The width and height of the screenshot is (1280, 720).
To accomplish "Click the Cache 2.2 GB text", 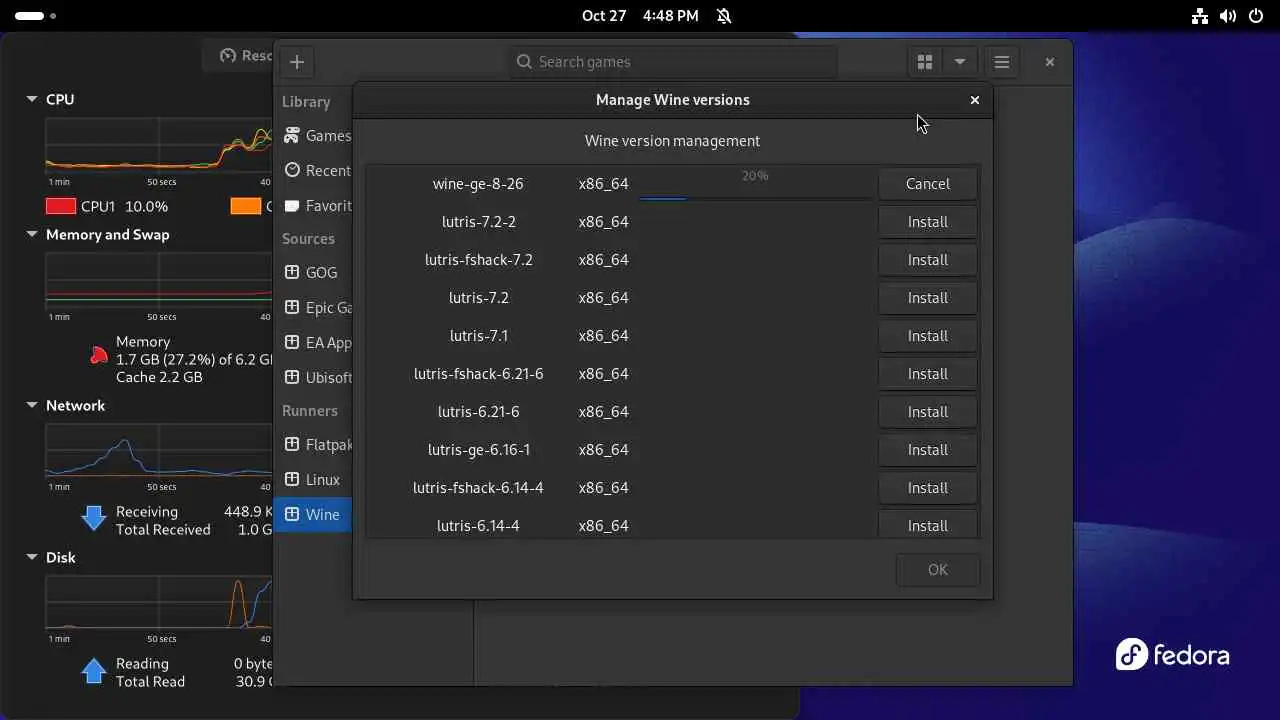I will (x=159, y=378).
